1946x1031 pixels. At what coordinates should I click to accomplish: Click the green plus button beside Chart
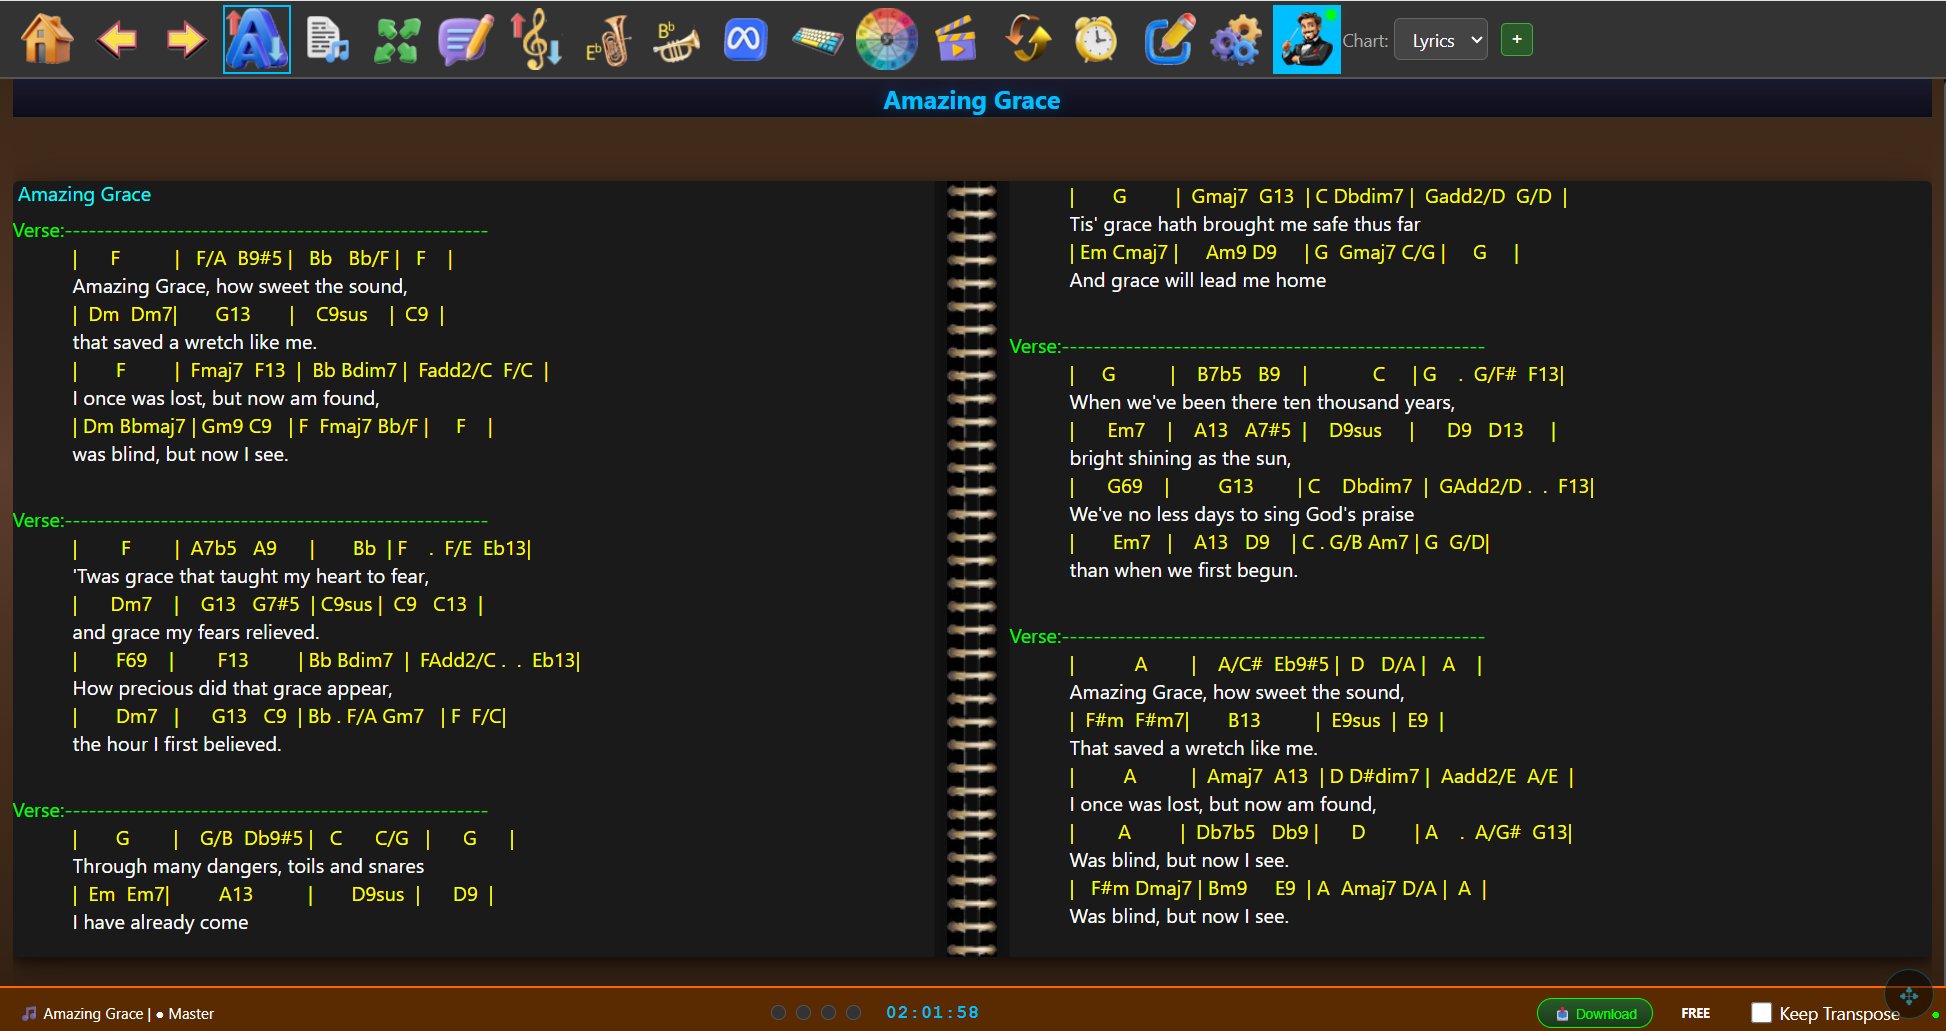(1516, 40)
